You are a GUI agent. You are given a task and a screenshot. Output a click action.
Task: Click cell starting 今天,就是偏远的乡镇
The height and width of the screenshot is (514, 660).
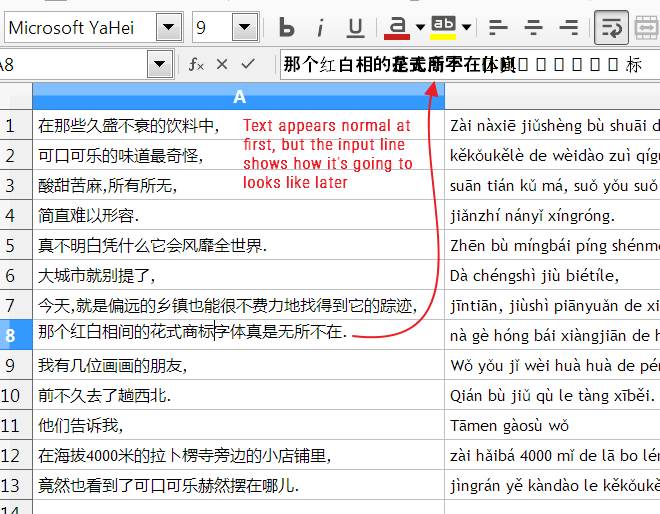pos(239,305)
